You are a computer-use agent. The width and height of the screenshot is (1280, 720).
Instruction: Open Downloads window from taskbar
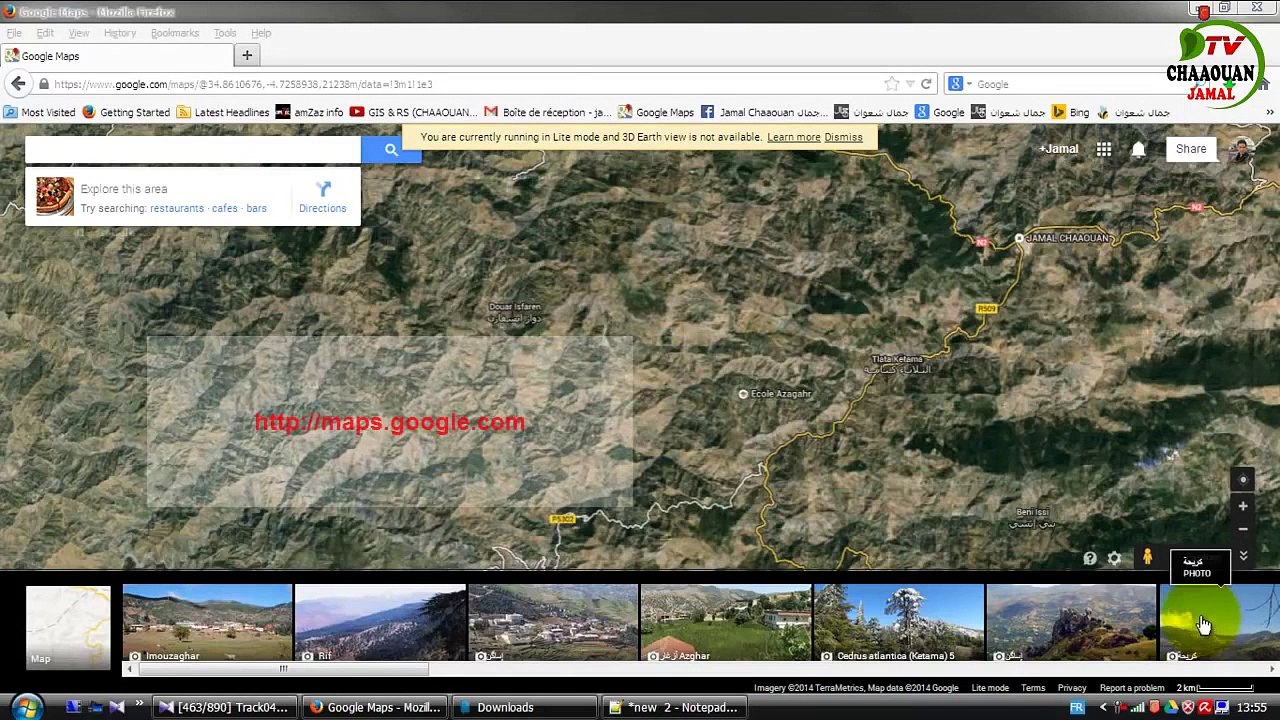coord(505,707)
